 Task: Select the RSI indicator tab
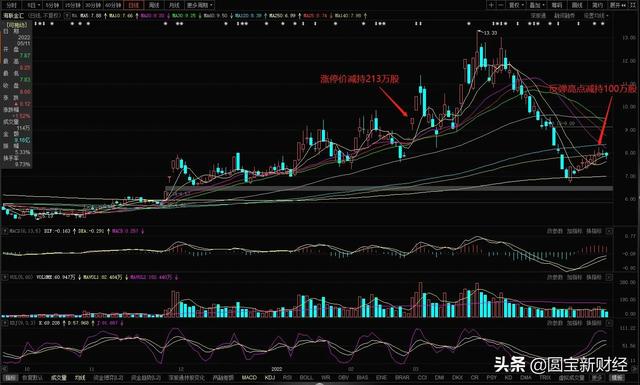pos(287,378)
